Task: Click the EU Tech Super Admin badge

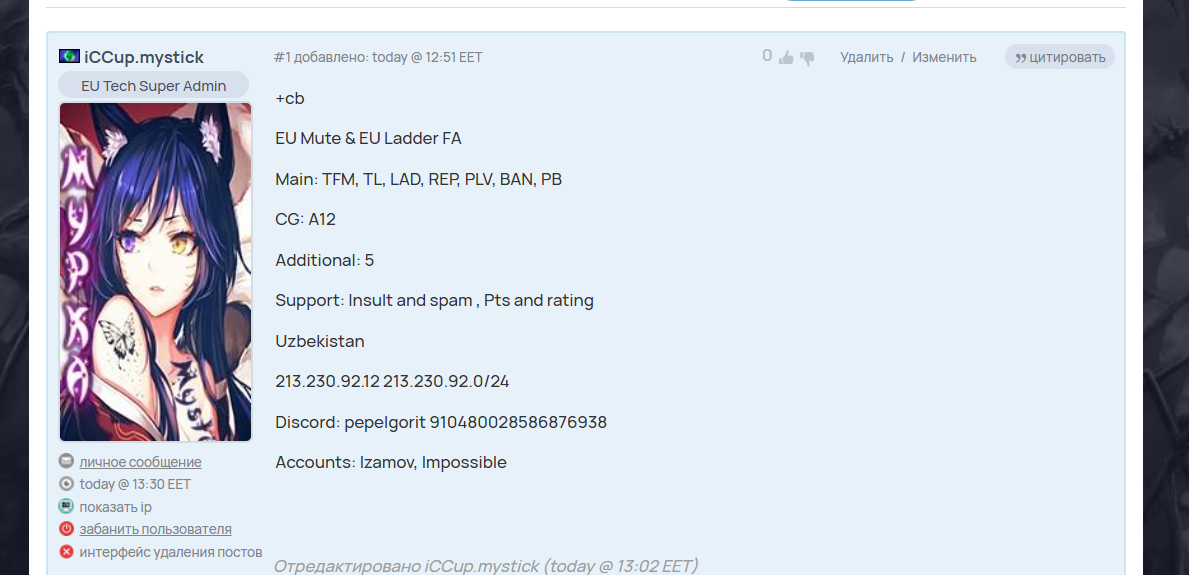Action: [154, 85]
